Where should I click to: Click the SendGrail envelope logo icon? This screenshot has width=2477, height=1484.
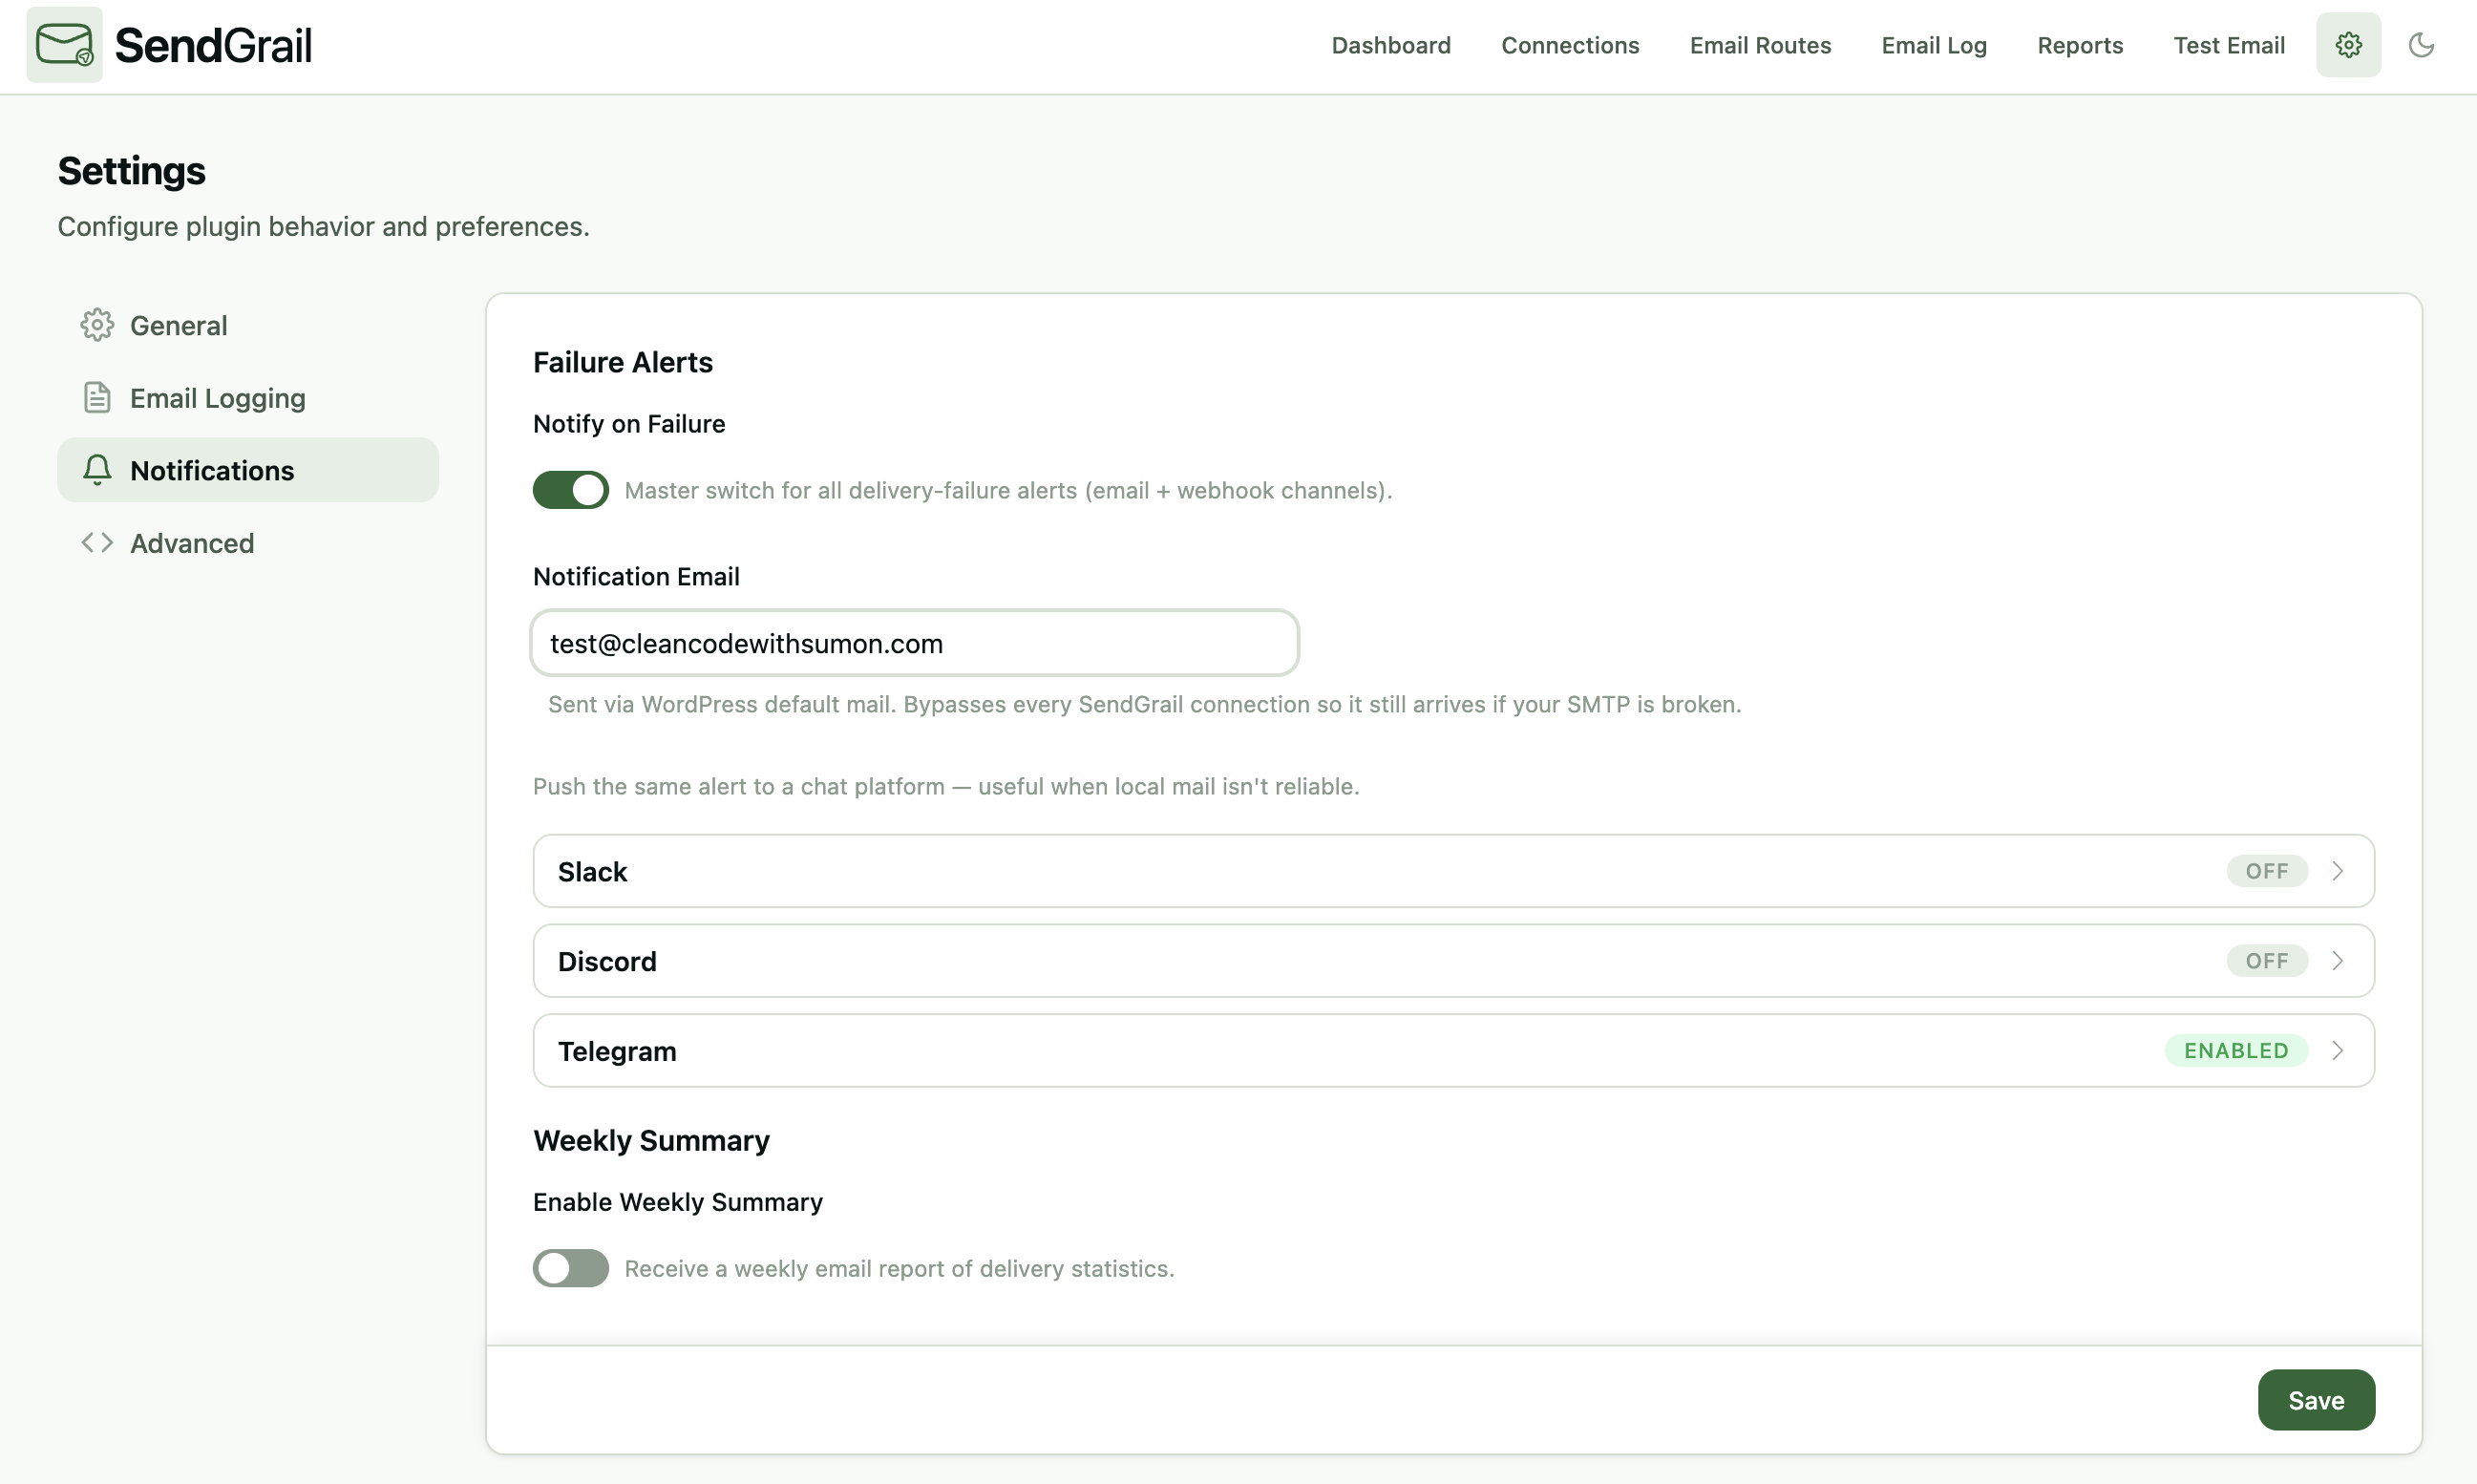(64, 45)
